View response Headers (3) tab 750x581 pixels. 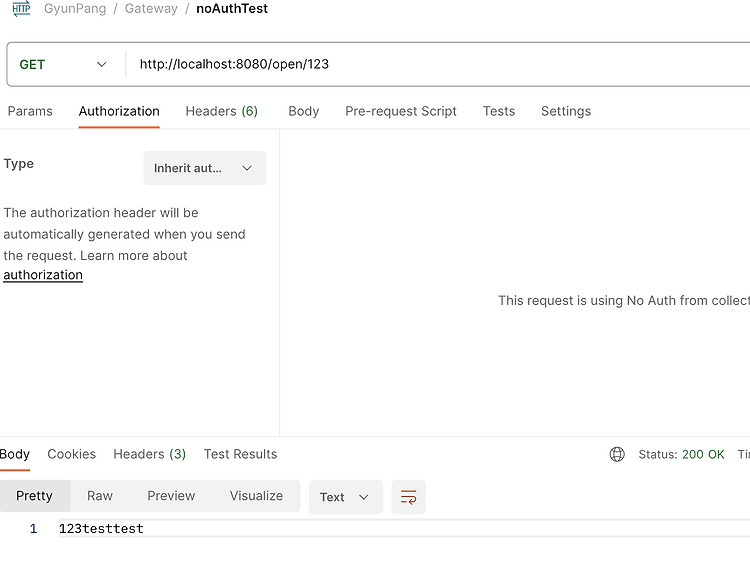click(150, 454)
